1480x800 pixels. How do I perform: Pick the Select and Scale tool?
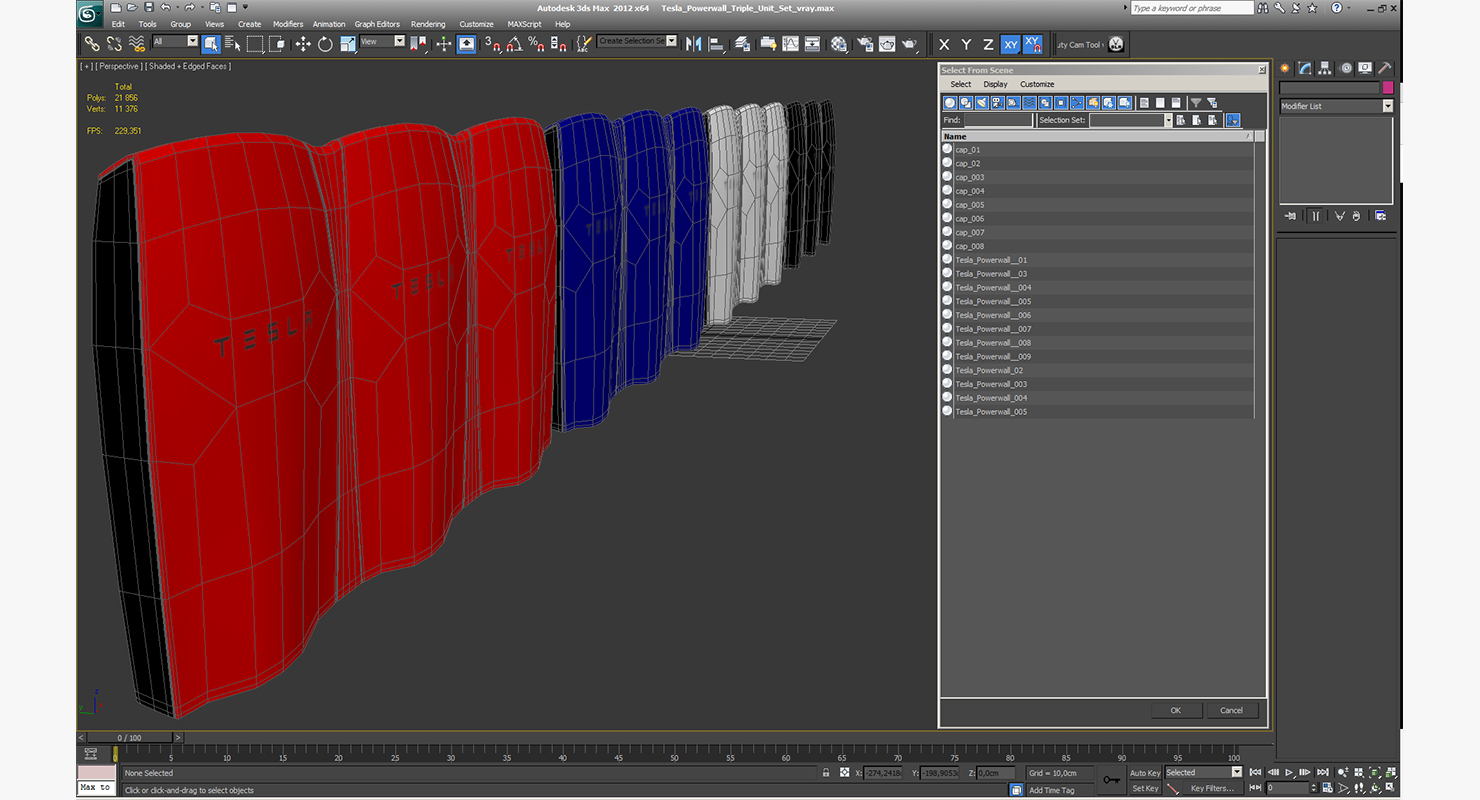[x=347, y=44]
